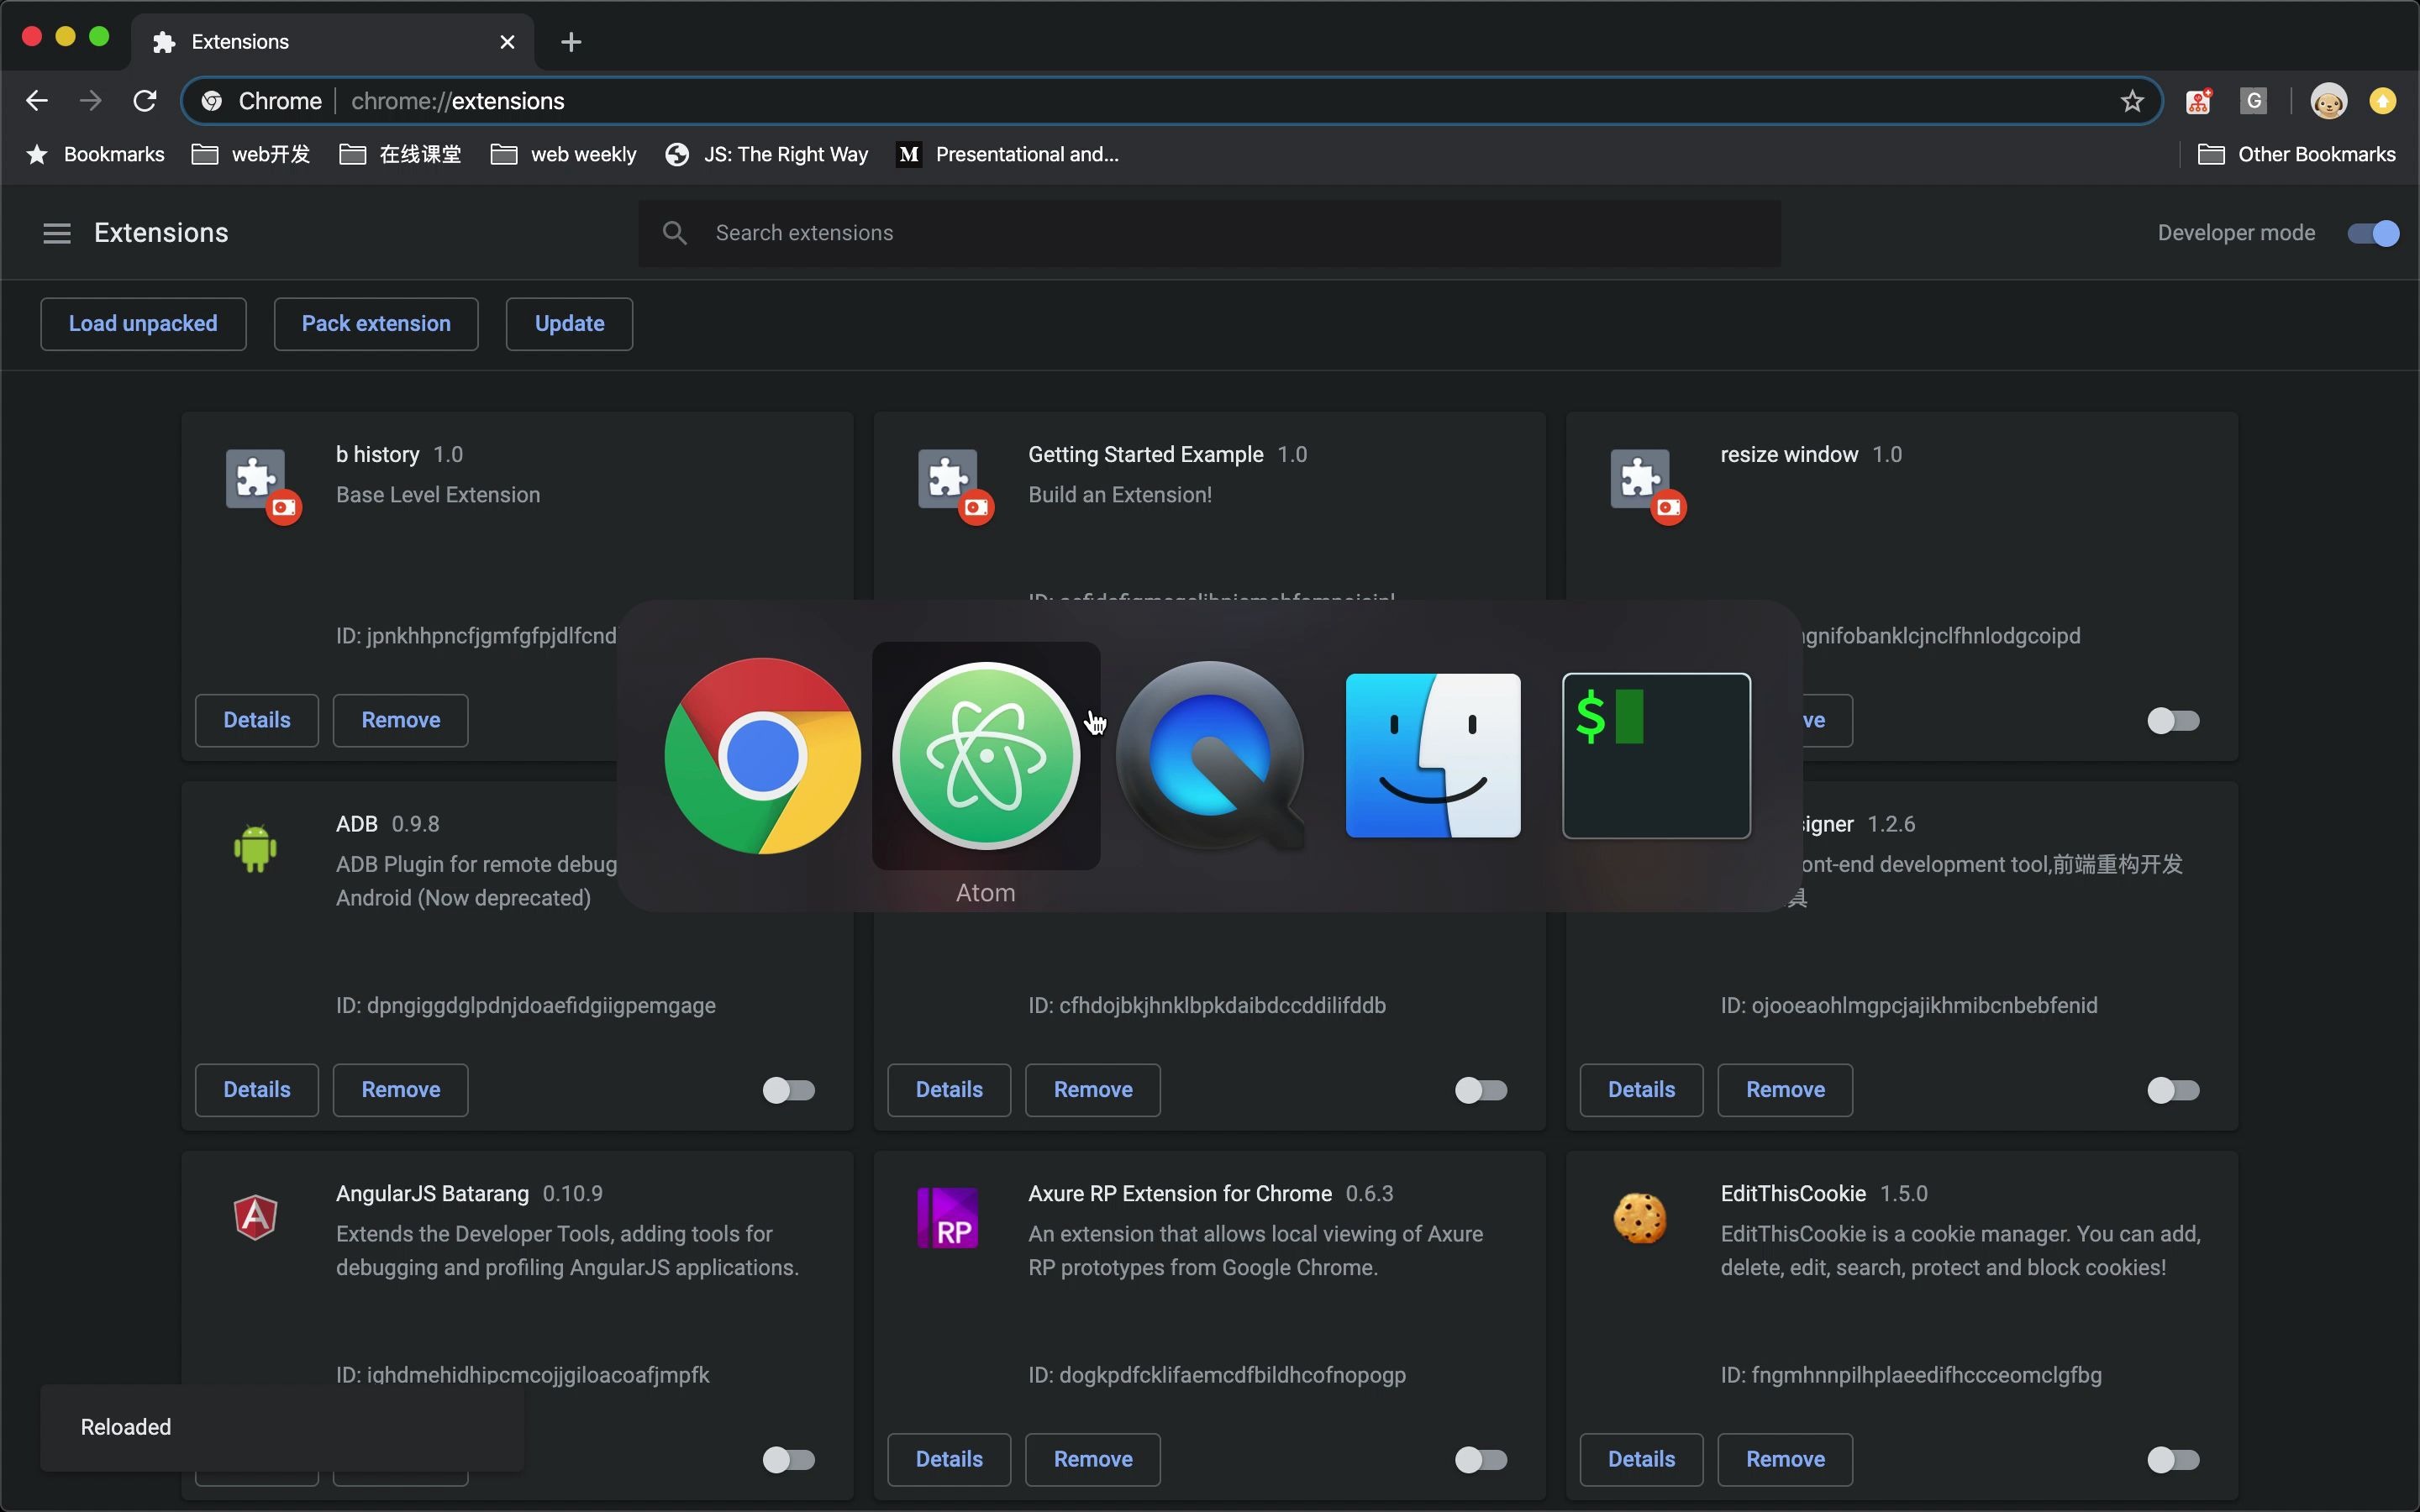This screenshot has height=1512, width=2420.
Task: Select the Terminal app icon
Action: click(1656, 755)
